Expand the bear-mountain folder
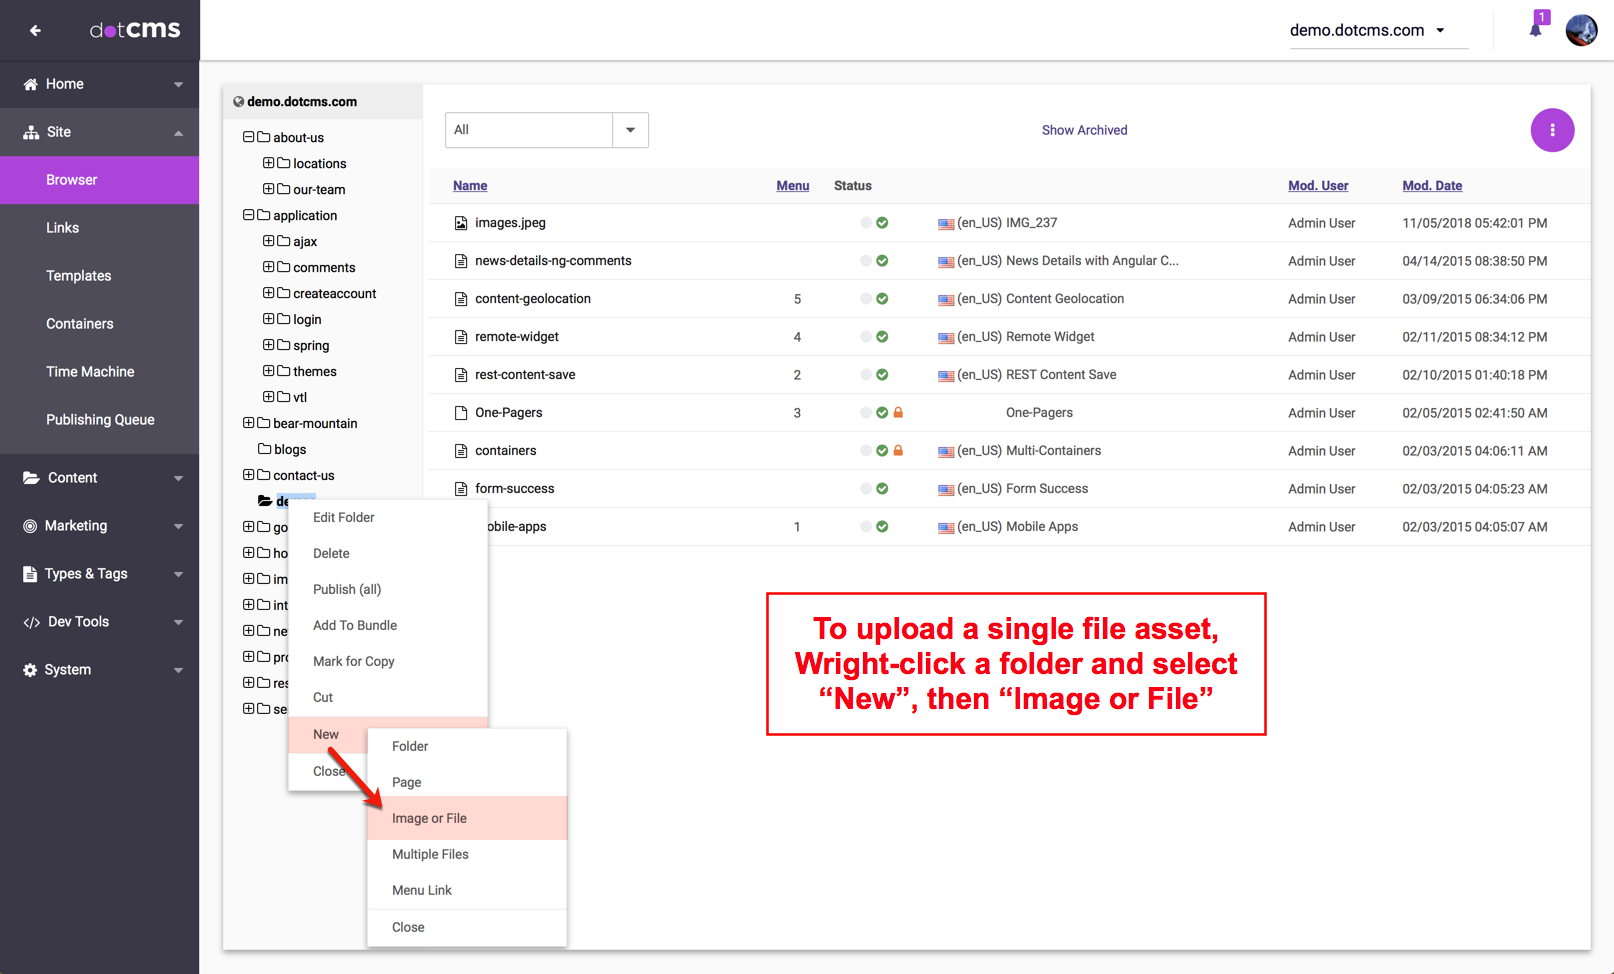 click(x=249, y=423)
